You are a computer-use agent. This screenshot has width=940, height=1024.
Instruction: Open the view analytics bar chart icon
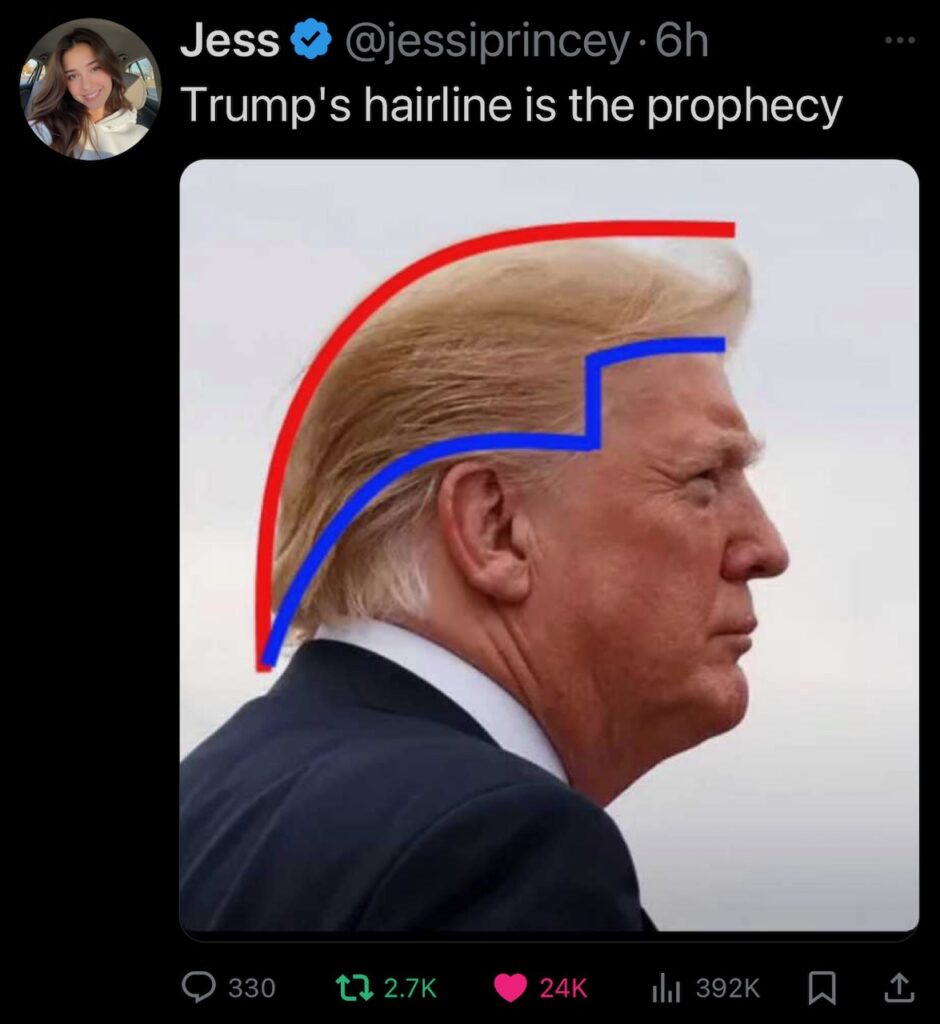tap(666, 987)
